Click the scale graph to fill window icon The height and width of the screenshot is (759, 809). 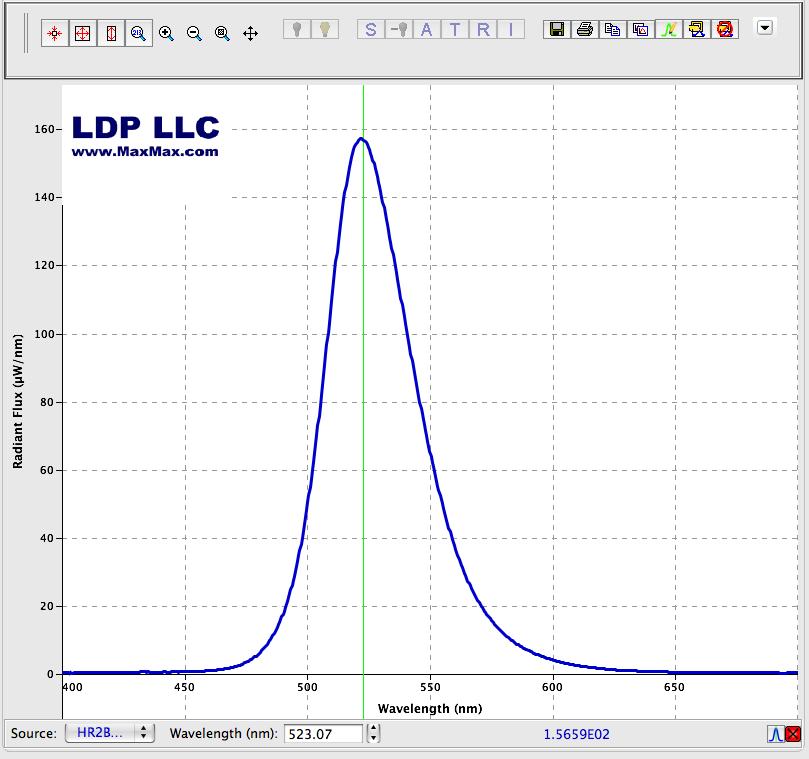tap(55, 34)
